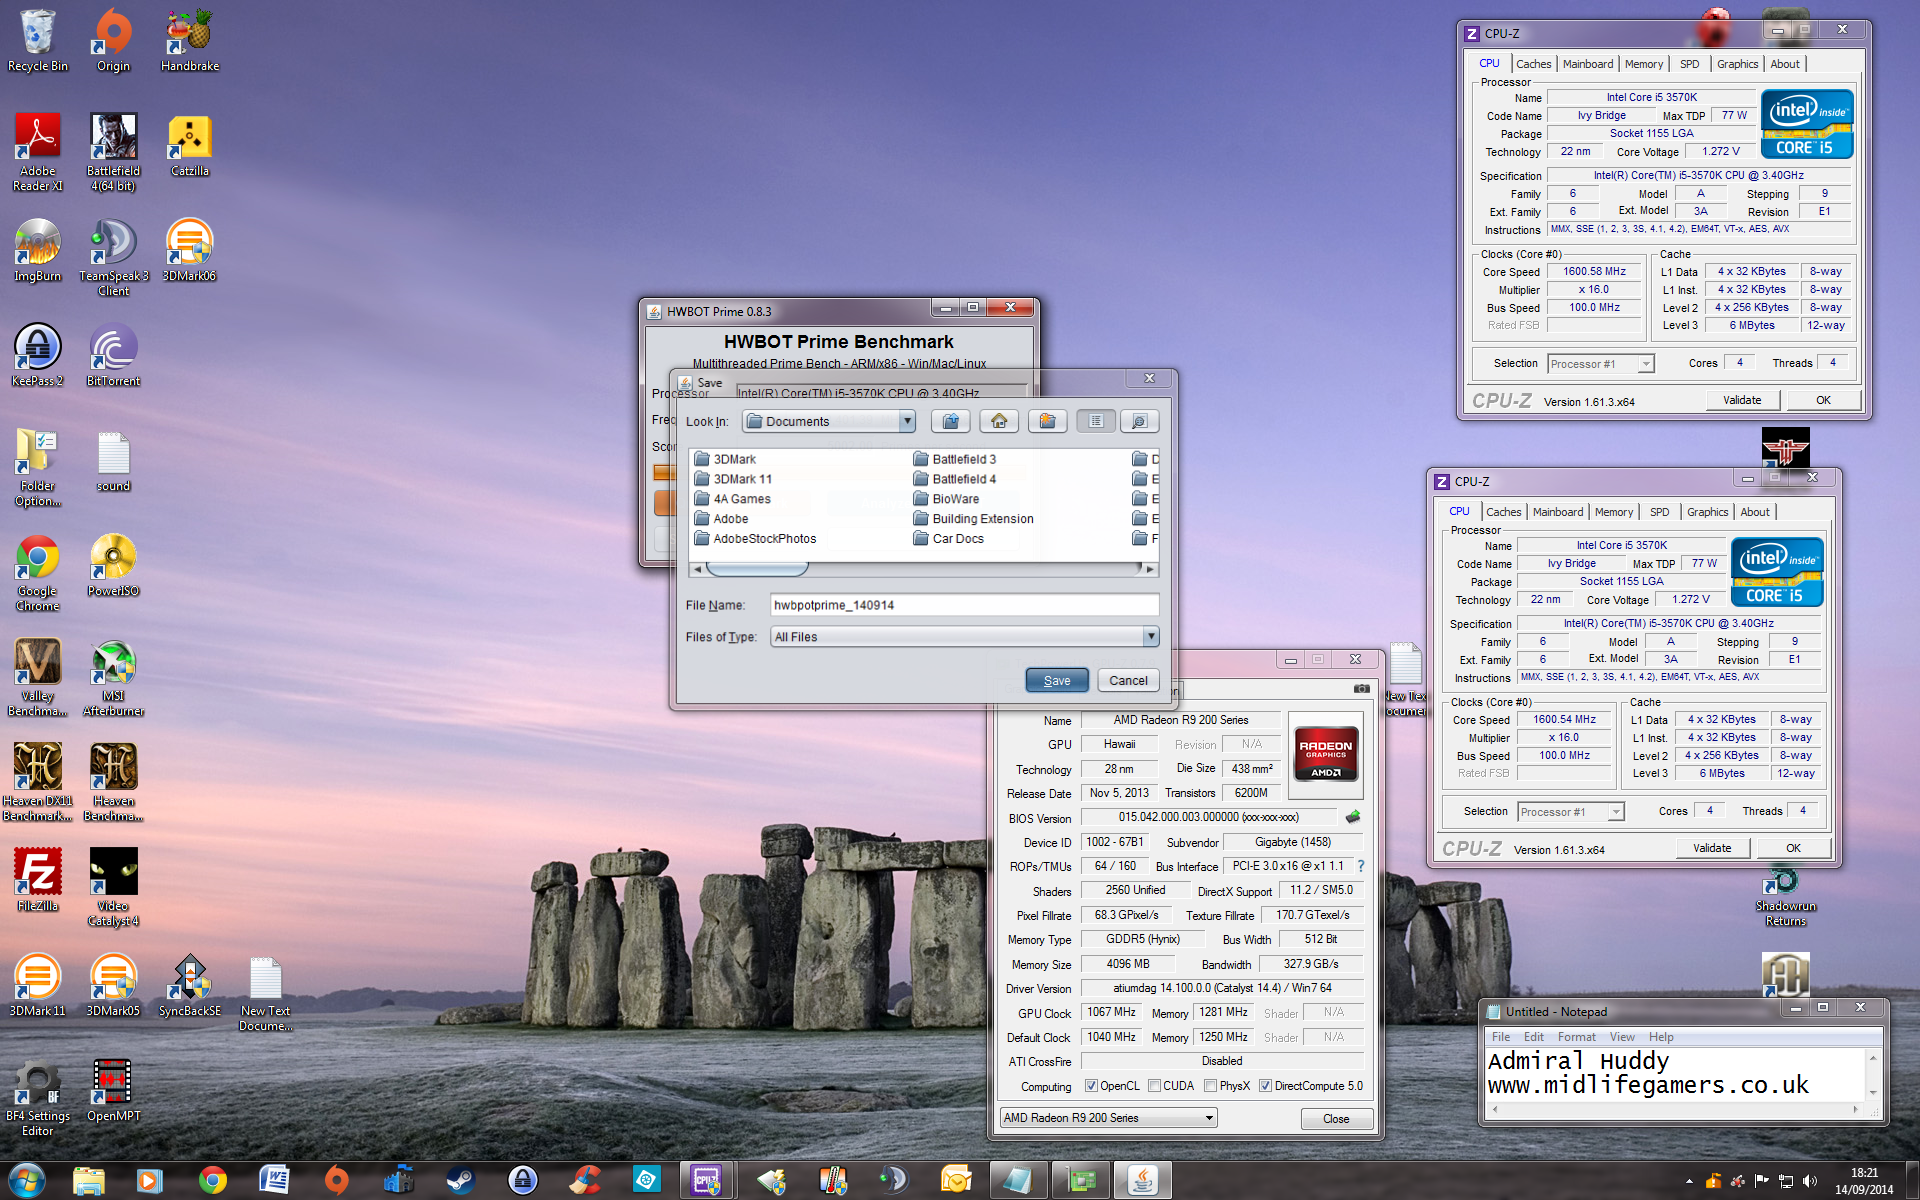Open Processor #1 selection in upper CPU-Z

click(1601, 364)
